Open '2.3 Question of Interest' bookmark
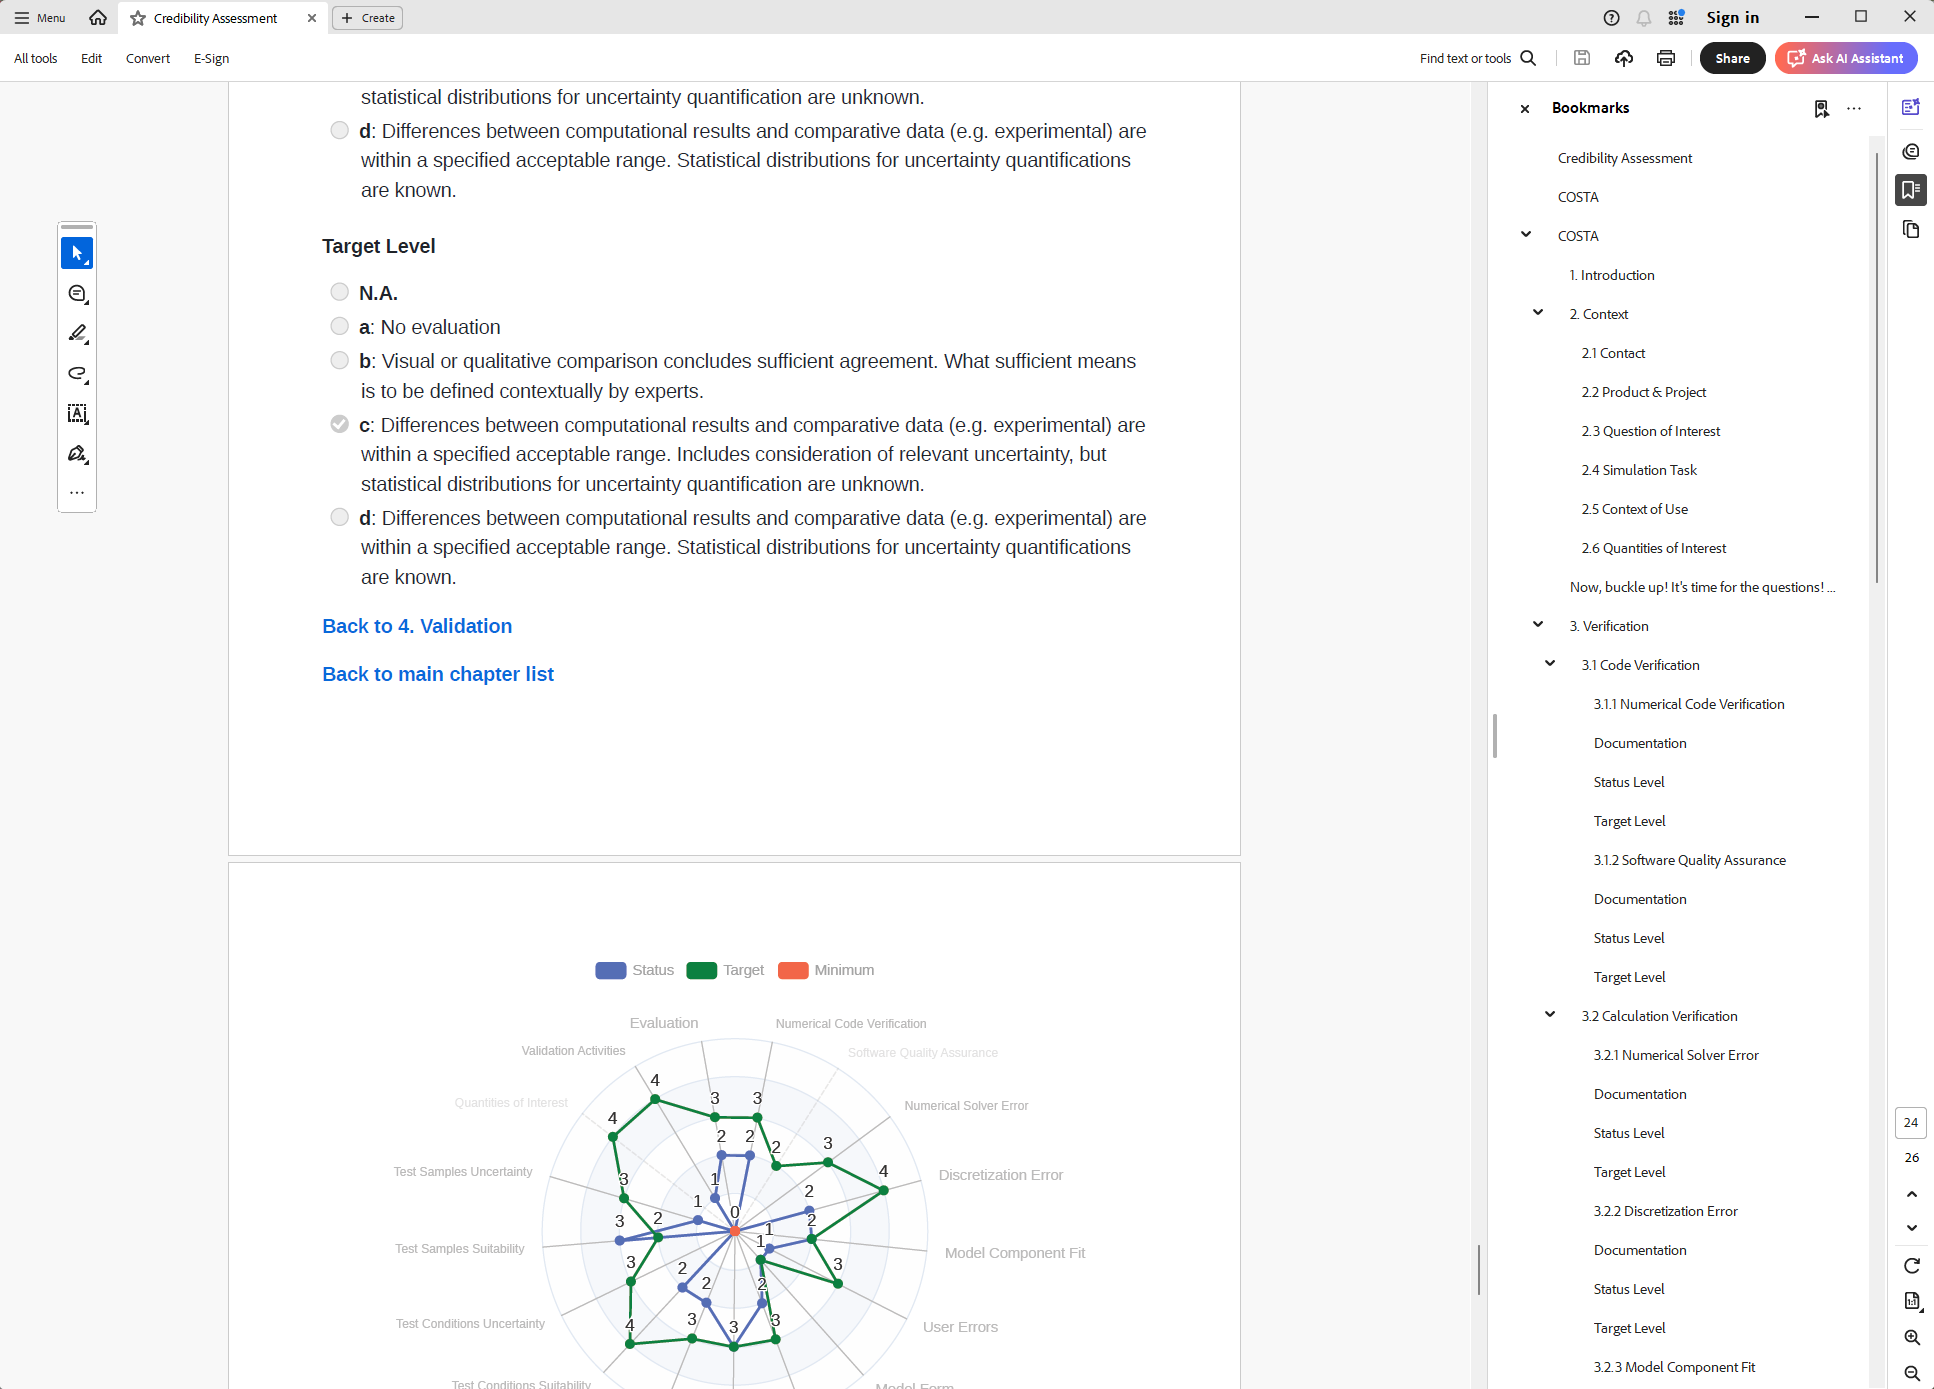Screen dimensions: 1934x1389 pos(1651,431)
